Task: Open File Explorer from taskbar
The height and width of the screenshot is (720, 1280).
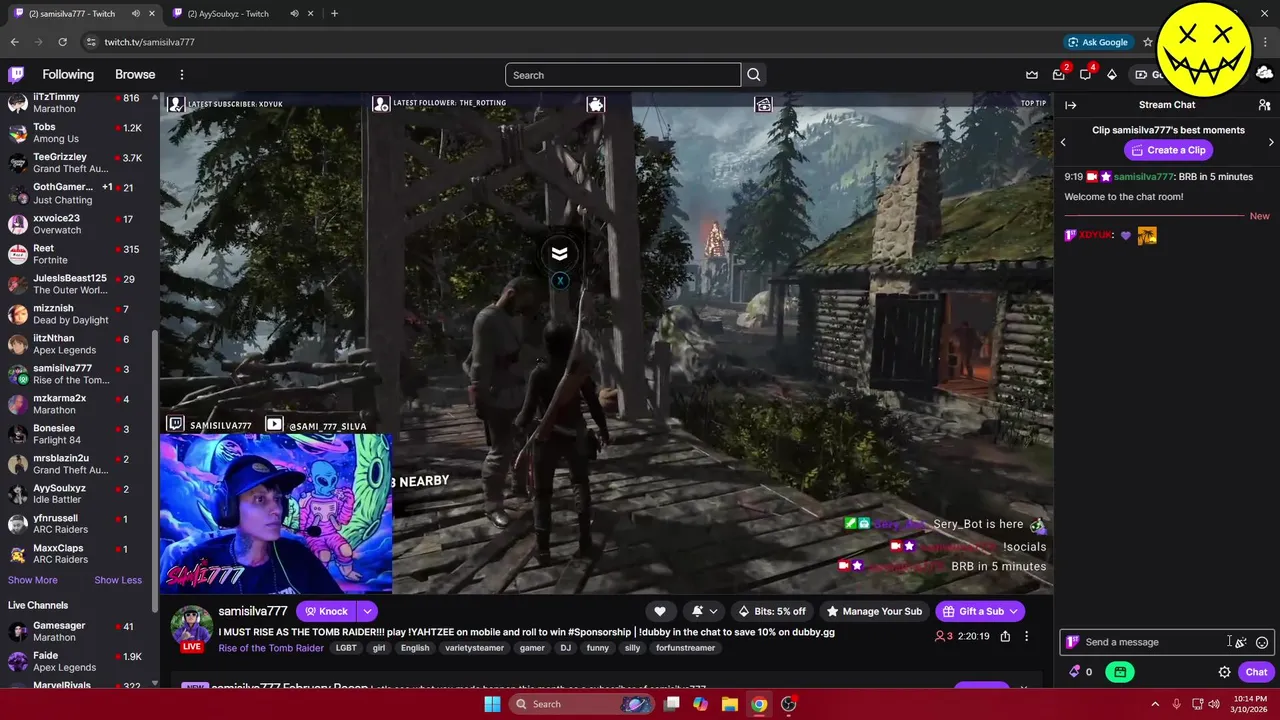Action: pyautogui.click(x=729, y=704)
